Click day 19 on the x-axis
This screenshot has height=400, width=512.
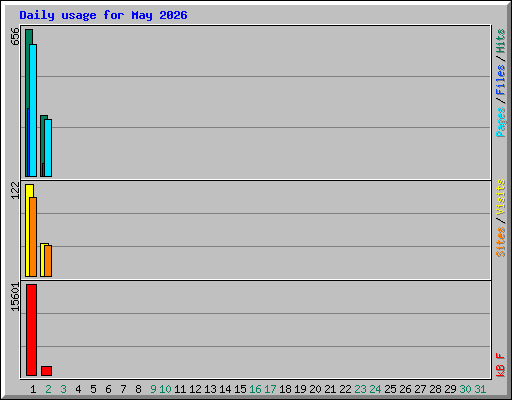point(300,389)
